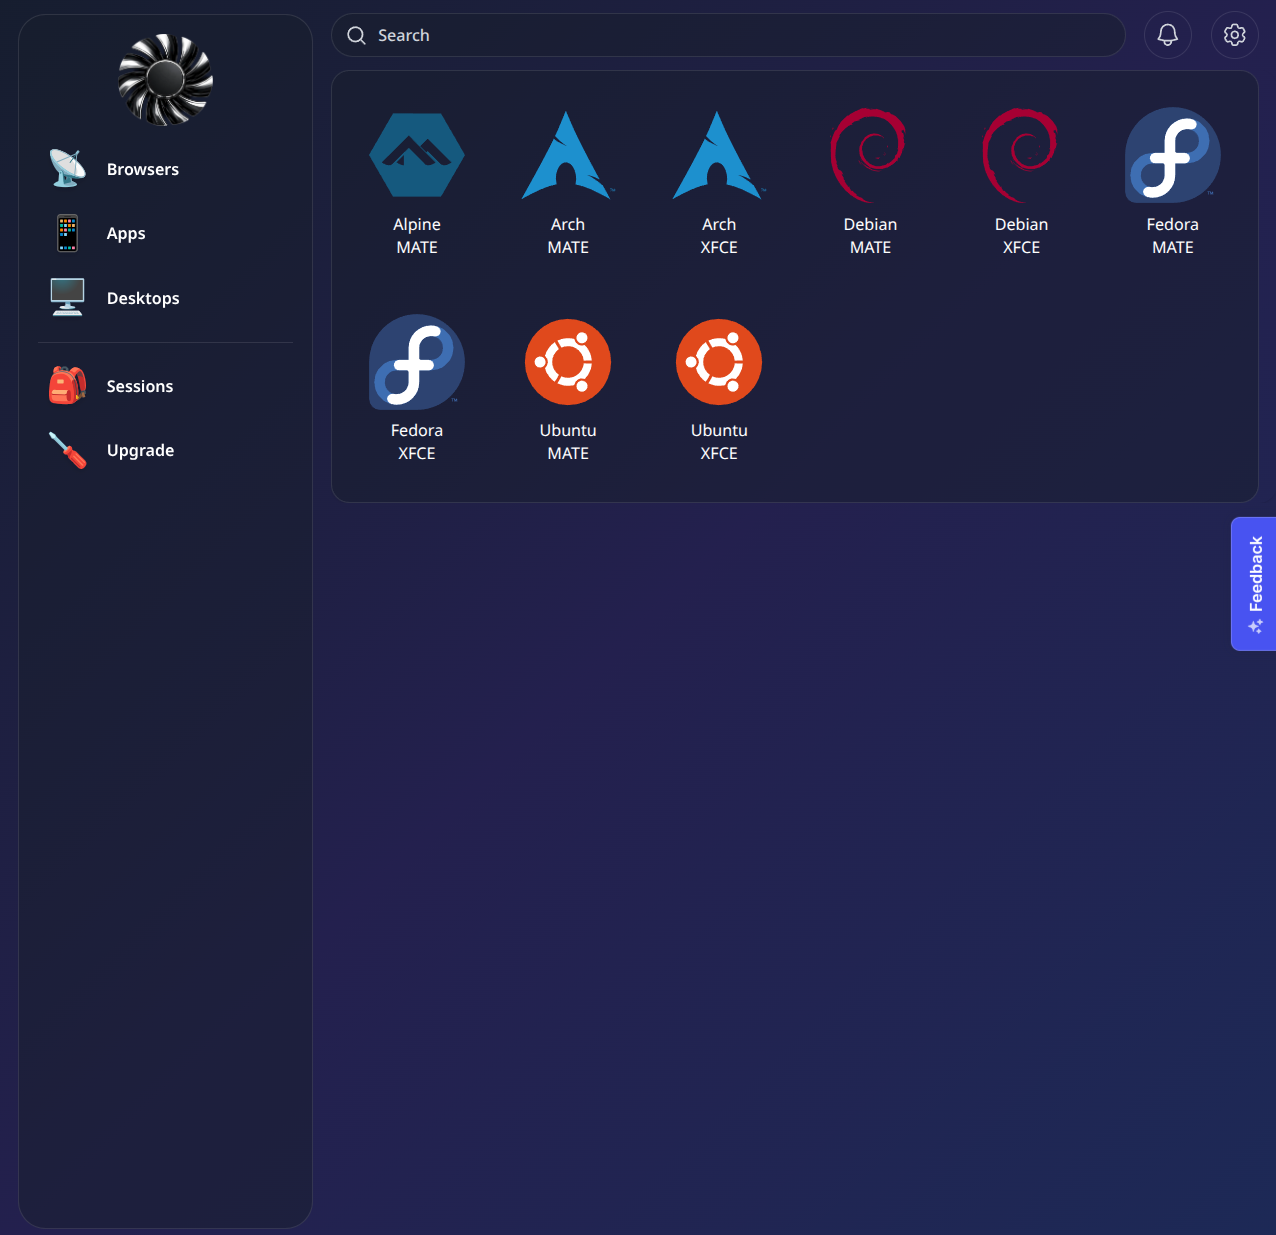Click the satellite dish Browsers icon
This screenshot has height=1235, width=1276.
point(67,168)
